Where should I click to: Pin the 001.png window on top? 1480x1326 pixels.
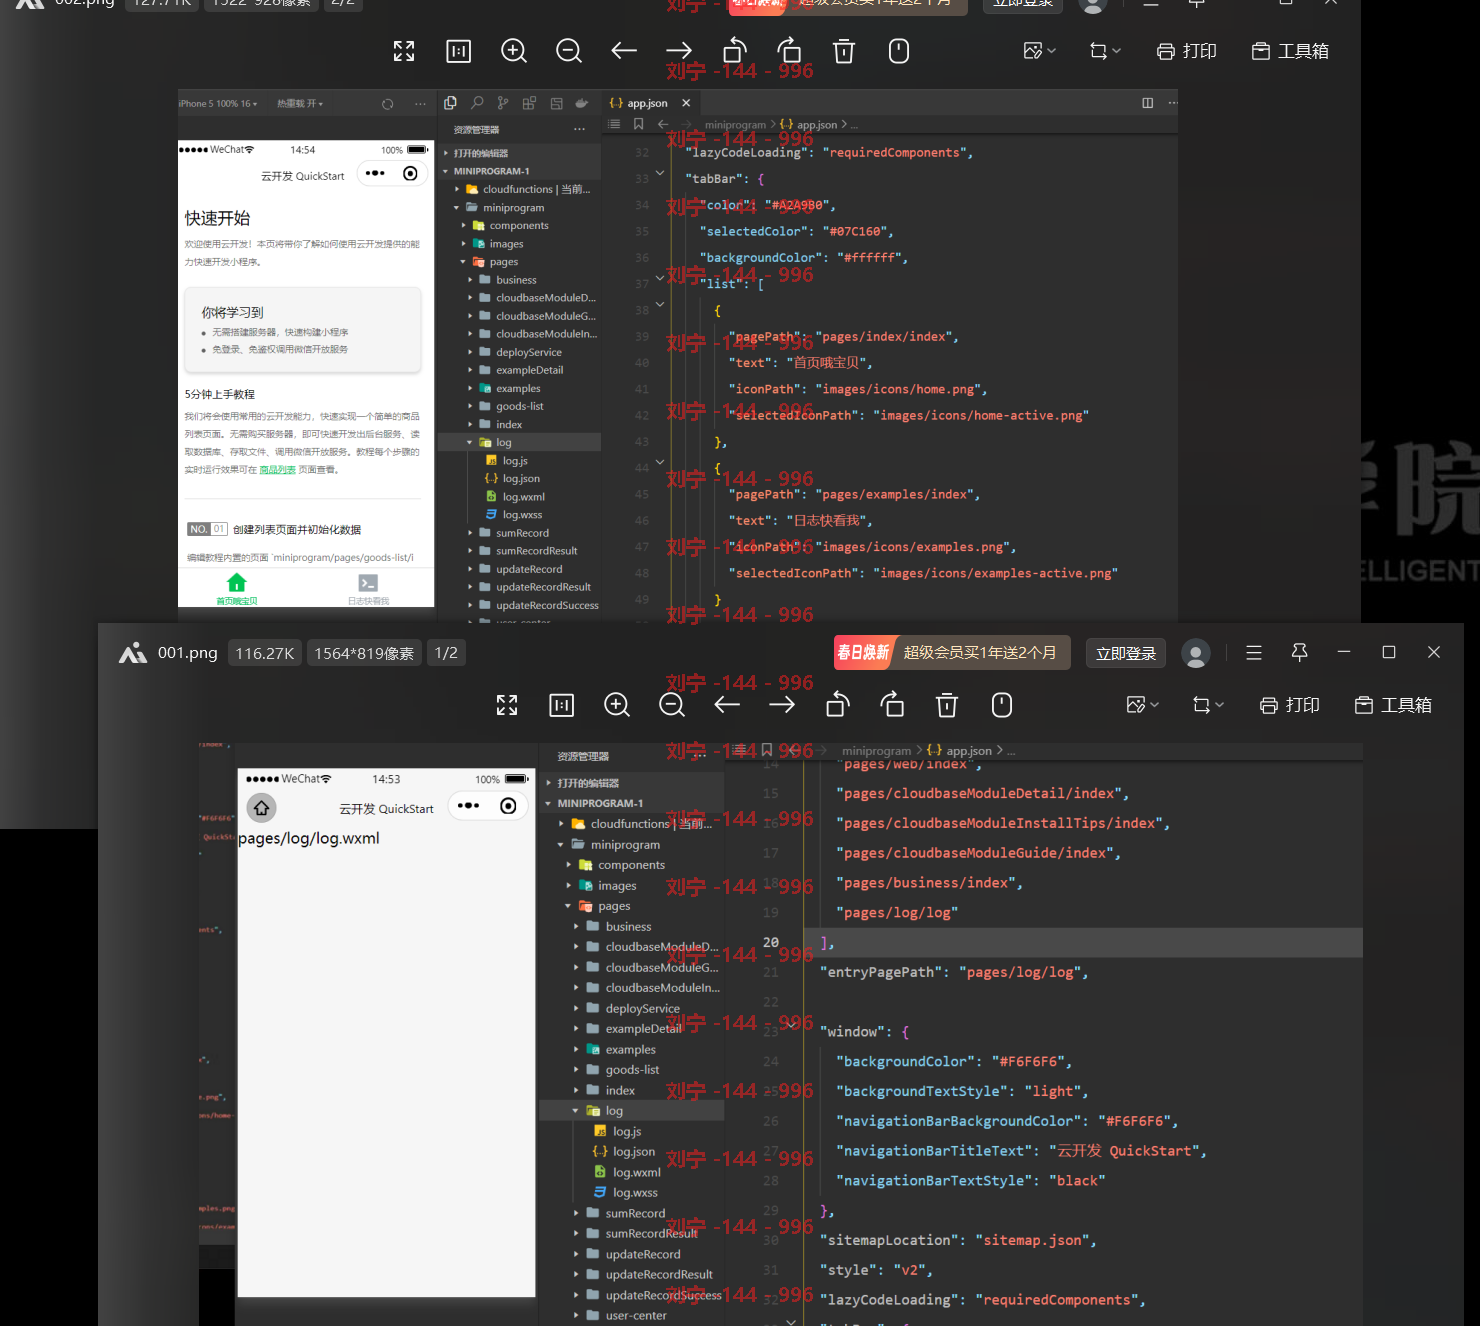(1300, 653)
